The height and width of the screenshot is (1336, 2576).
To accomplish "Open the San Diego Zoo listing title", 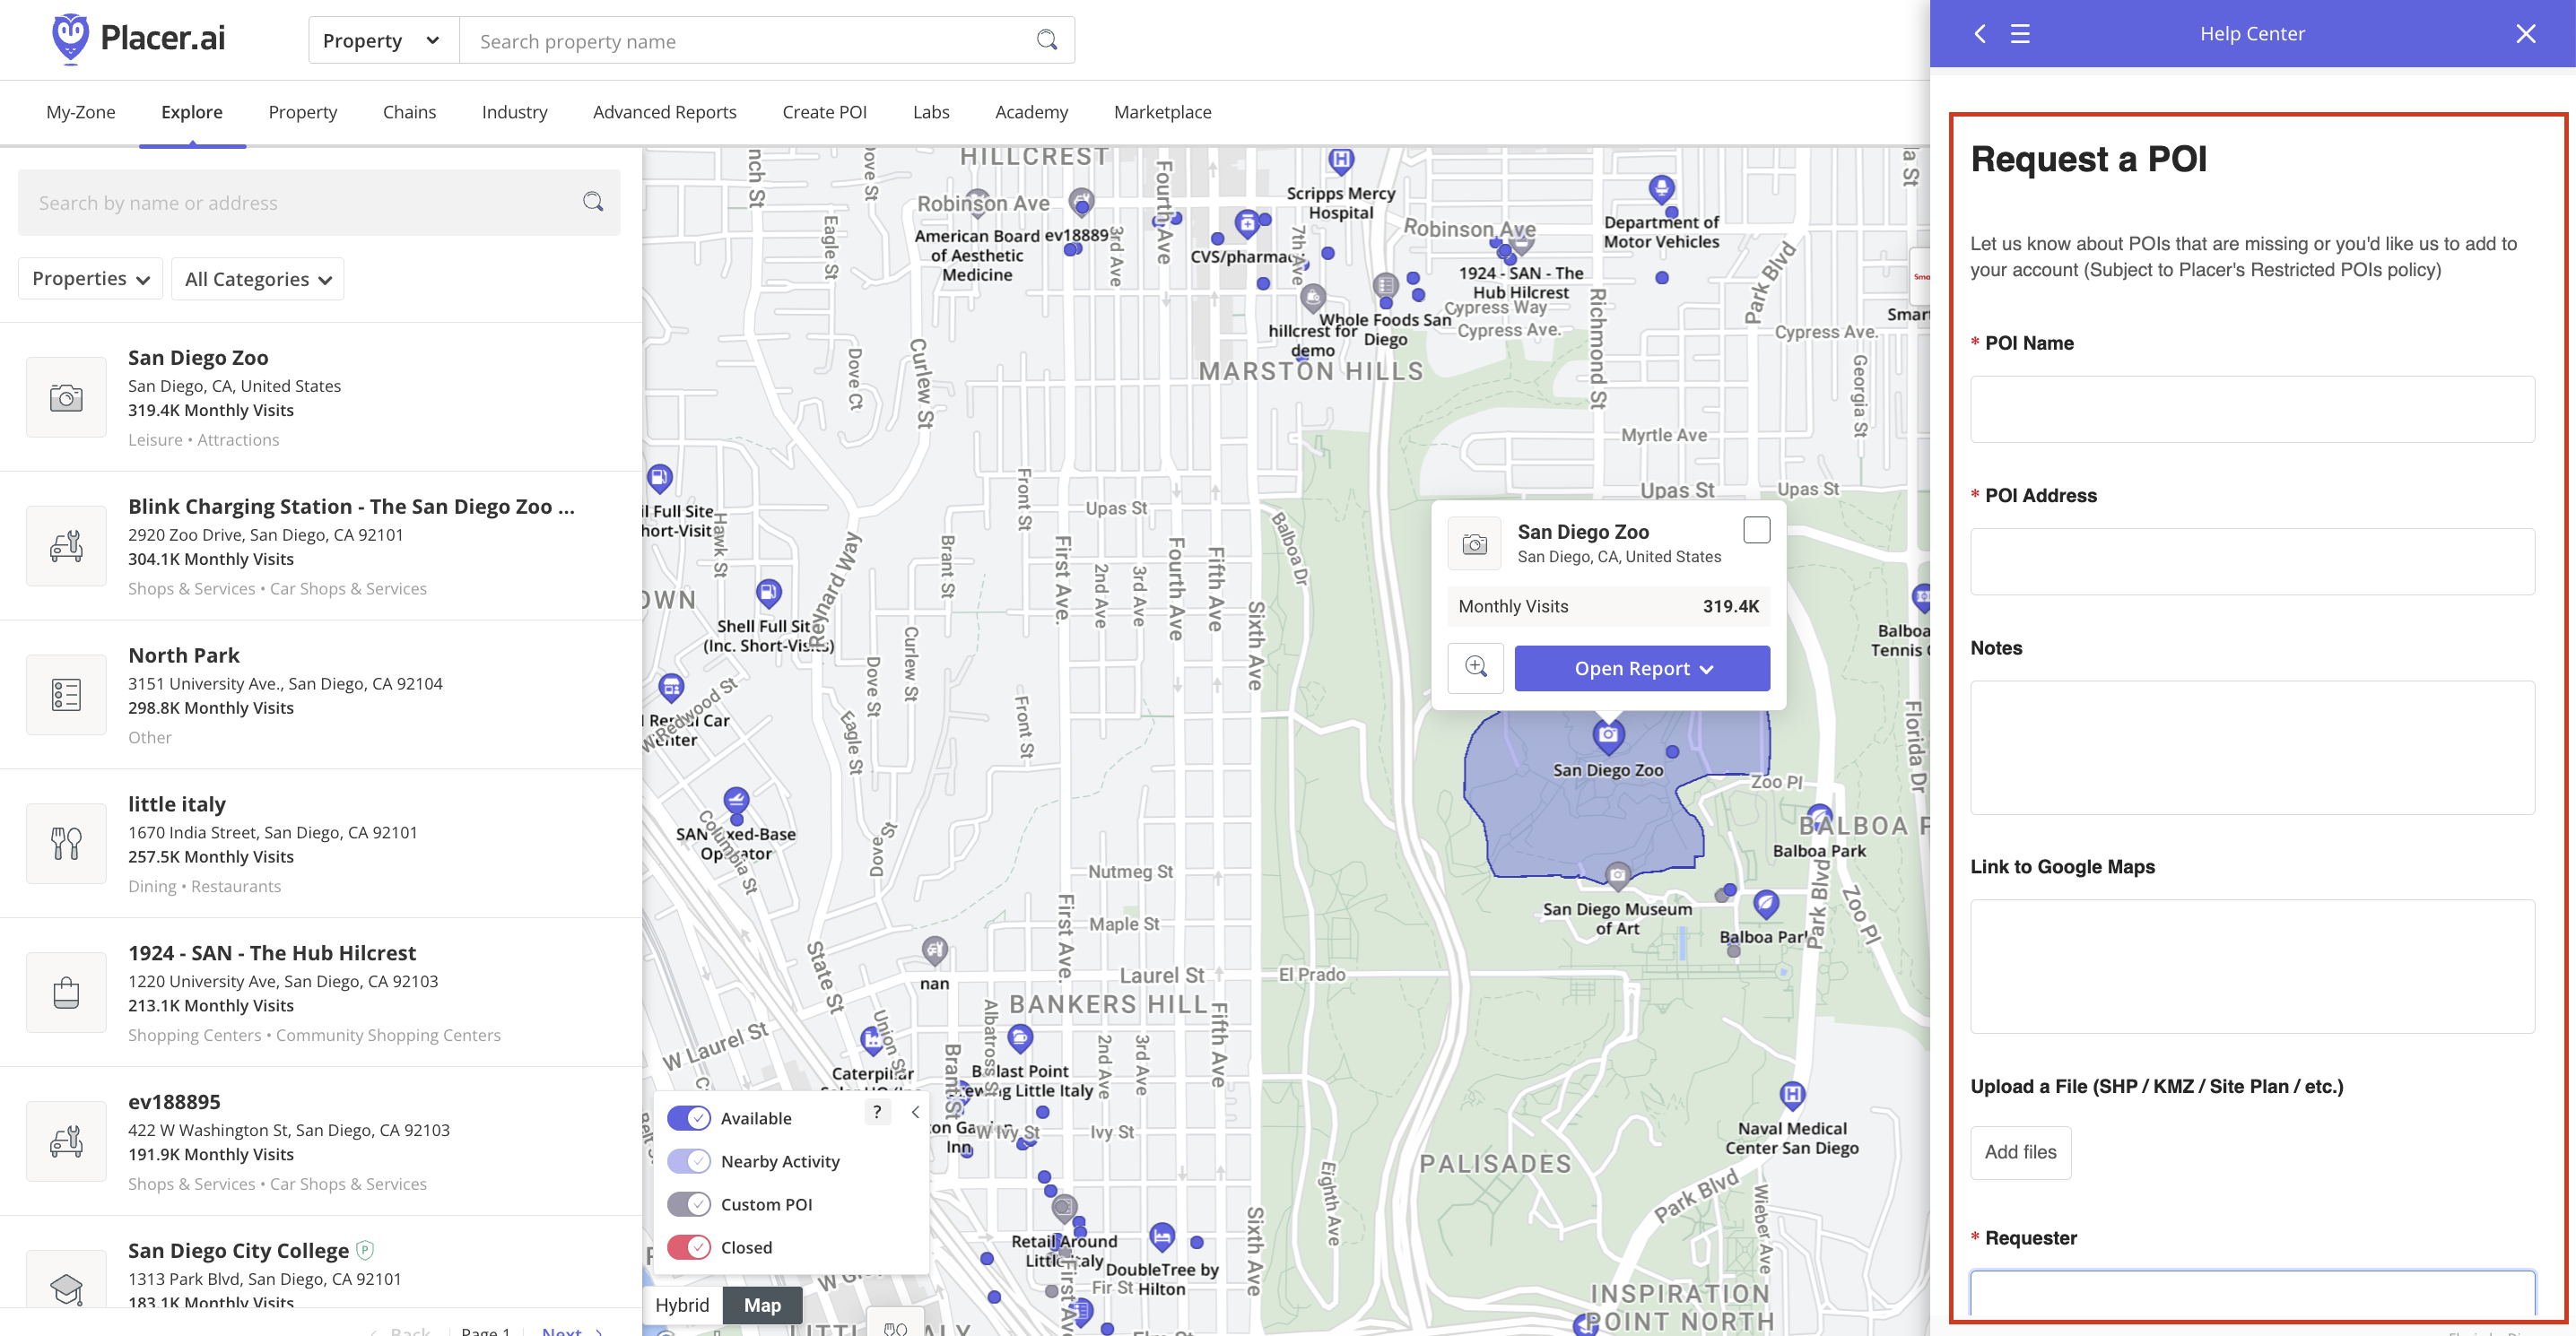I will 198,357.
